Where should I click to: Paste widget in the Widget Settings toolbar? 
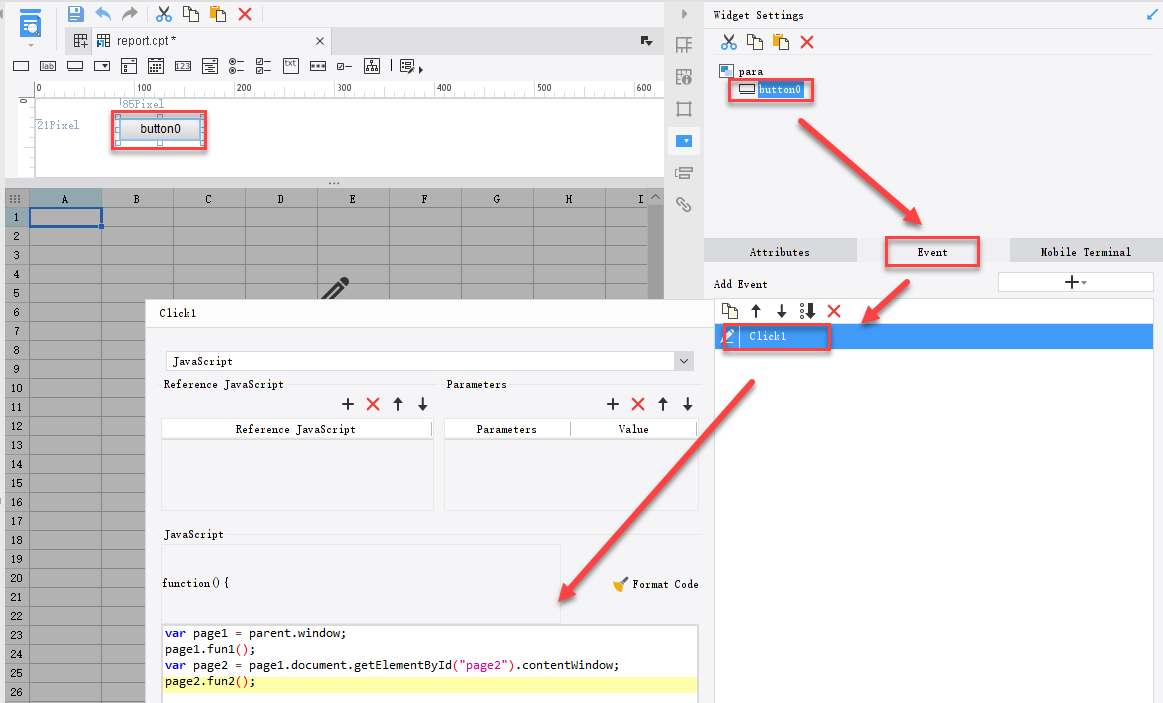tap(780, 42)
